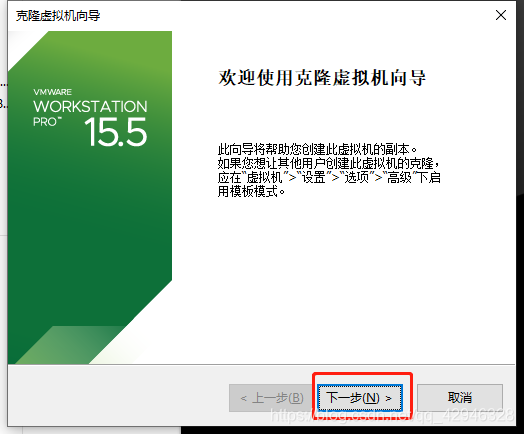The image size is (524, 434).
Task: Click the VMware Workstation Pro 15.5 logo
Action: click(90, 117)
